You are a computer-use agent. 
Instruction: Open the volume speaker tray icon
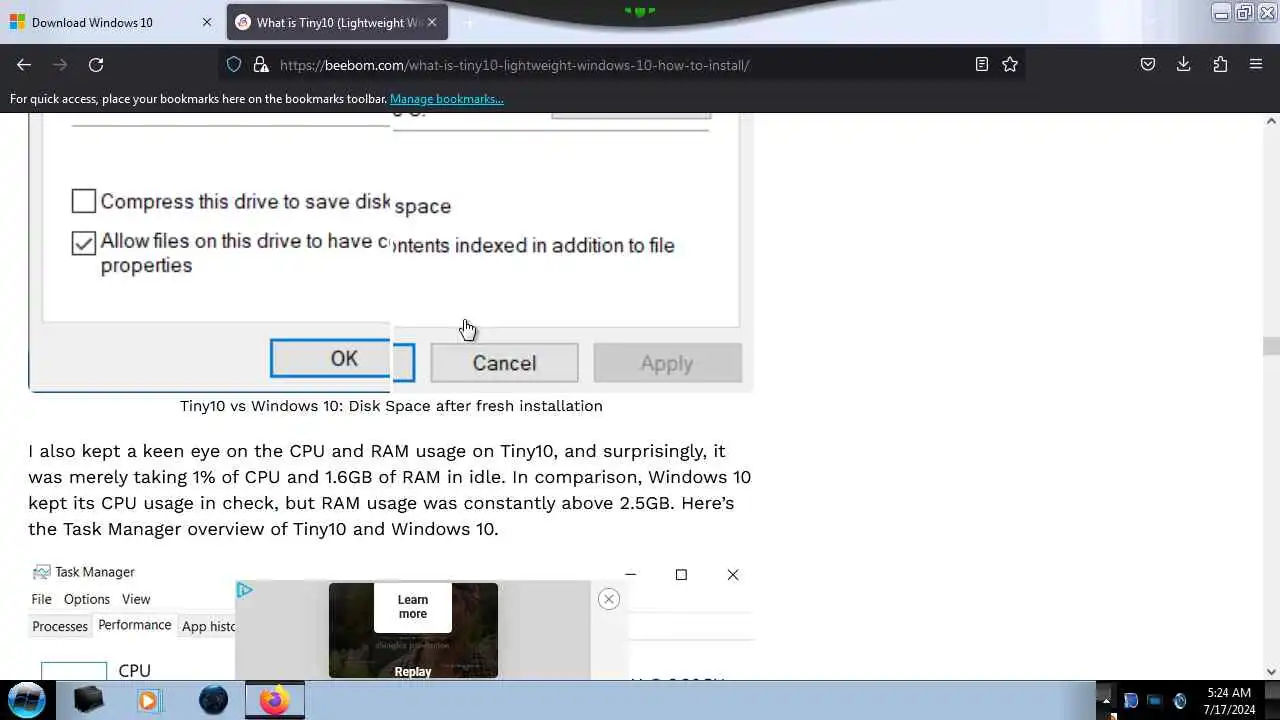coord(1179,701)
